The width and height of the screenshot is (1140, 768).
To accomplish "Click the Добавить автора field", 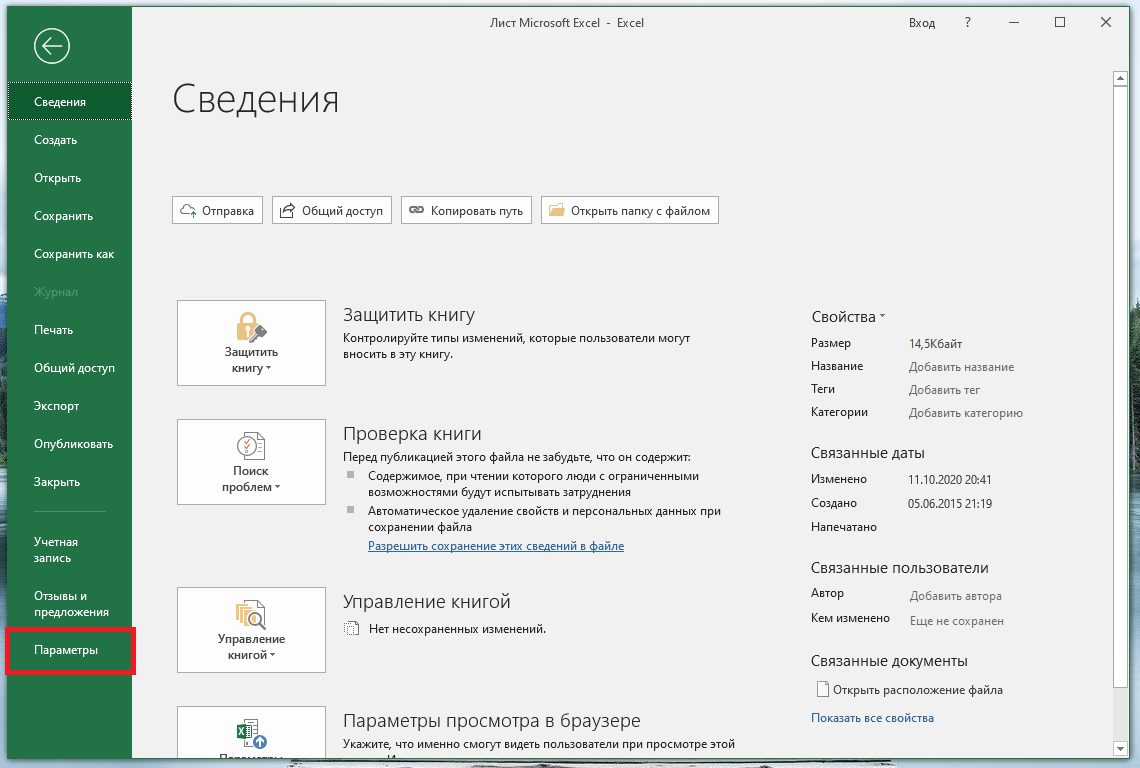I will click(955, 596).
